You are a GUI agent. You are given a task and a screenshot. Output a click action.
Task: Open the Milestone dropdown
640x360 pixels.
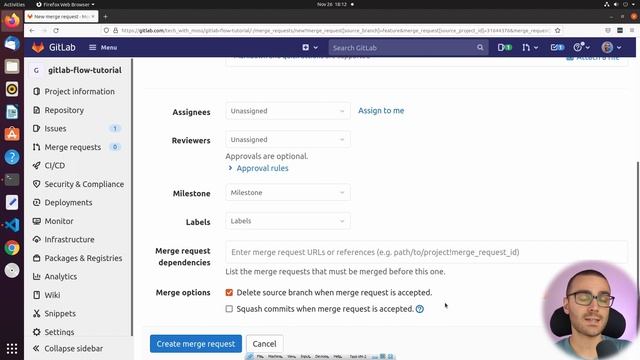[288, 193]
